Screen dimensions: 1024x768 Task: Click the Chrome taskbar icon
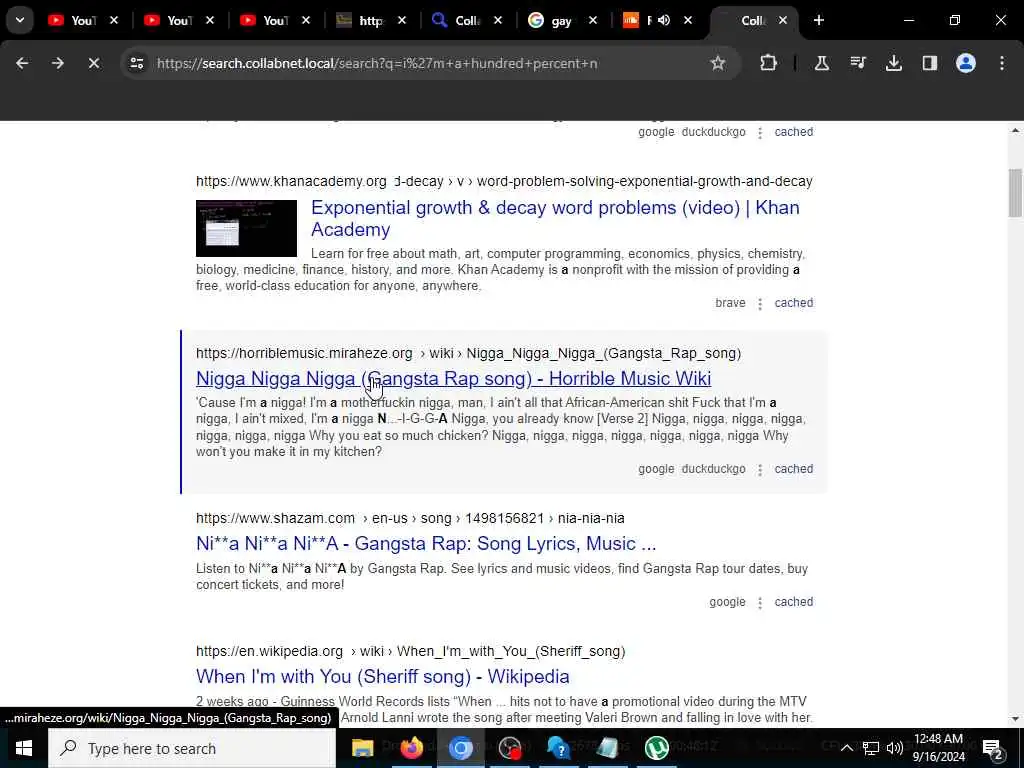click(460, 748)
